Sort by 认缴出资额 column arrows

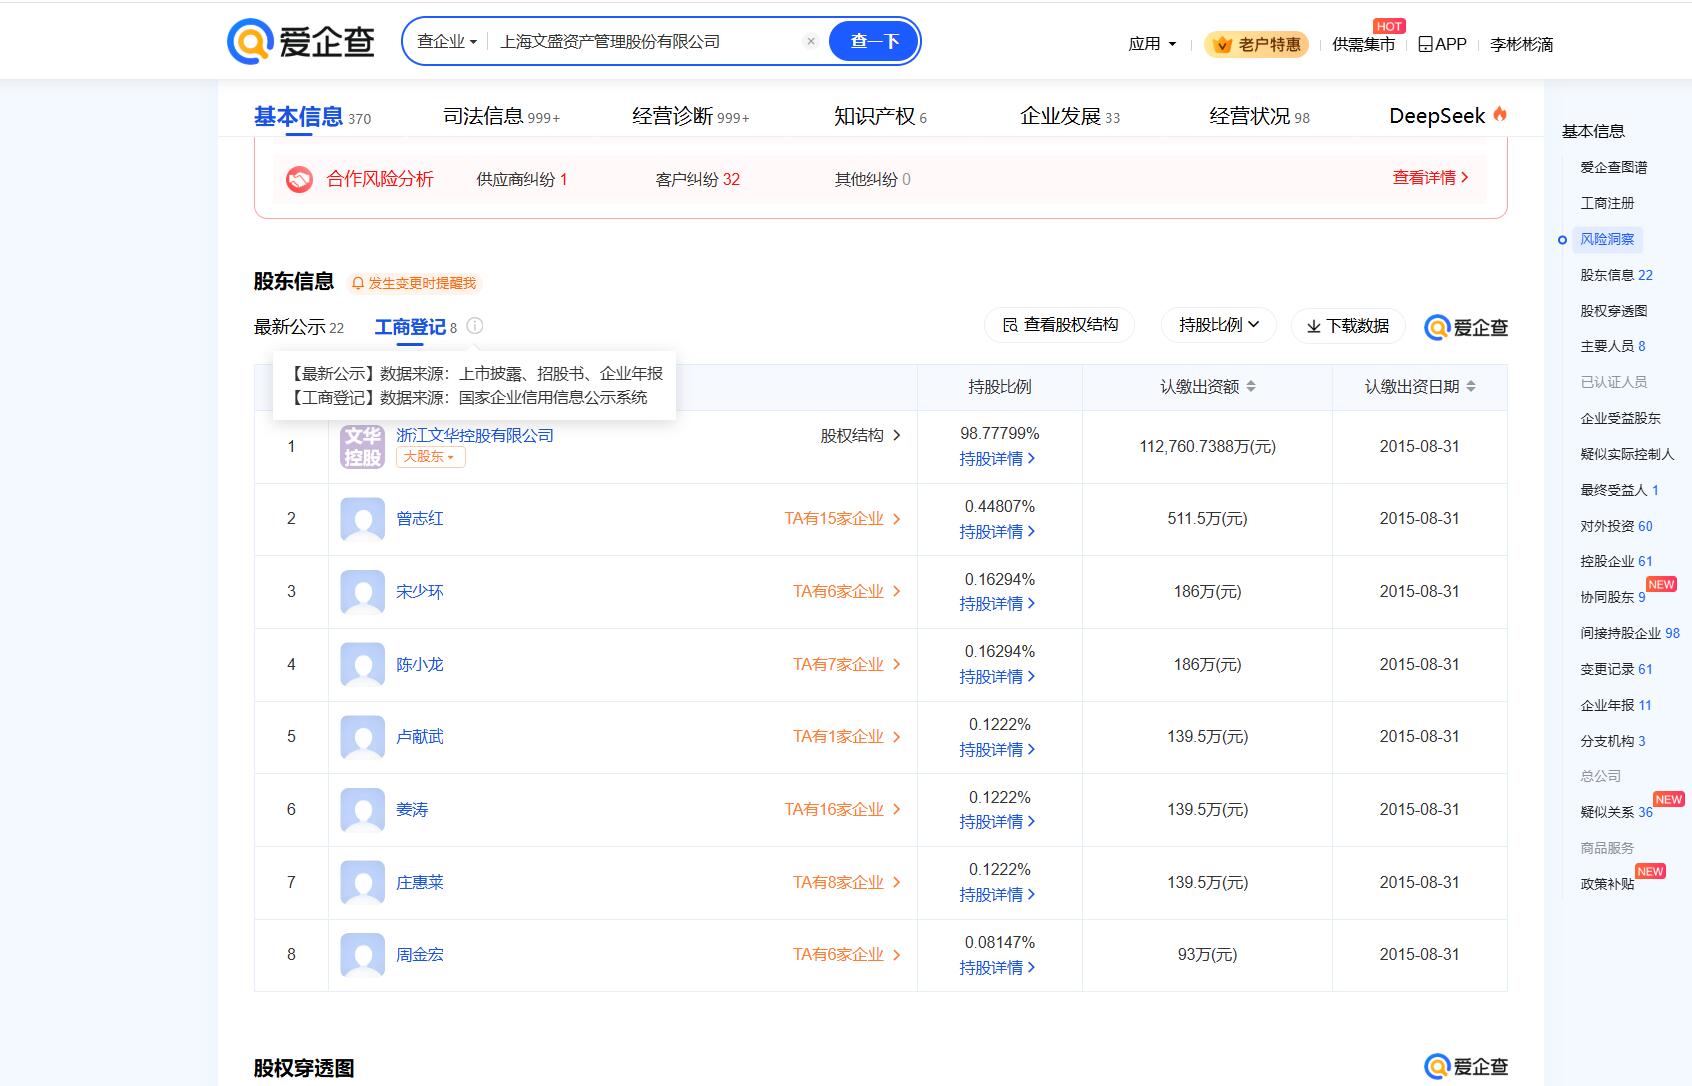[x=1251, y=387]
